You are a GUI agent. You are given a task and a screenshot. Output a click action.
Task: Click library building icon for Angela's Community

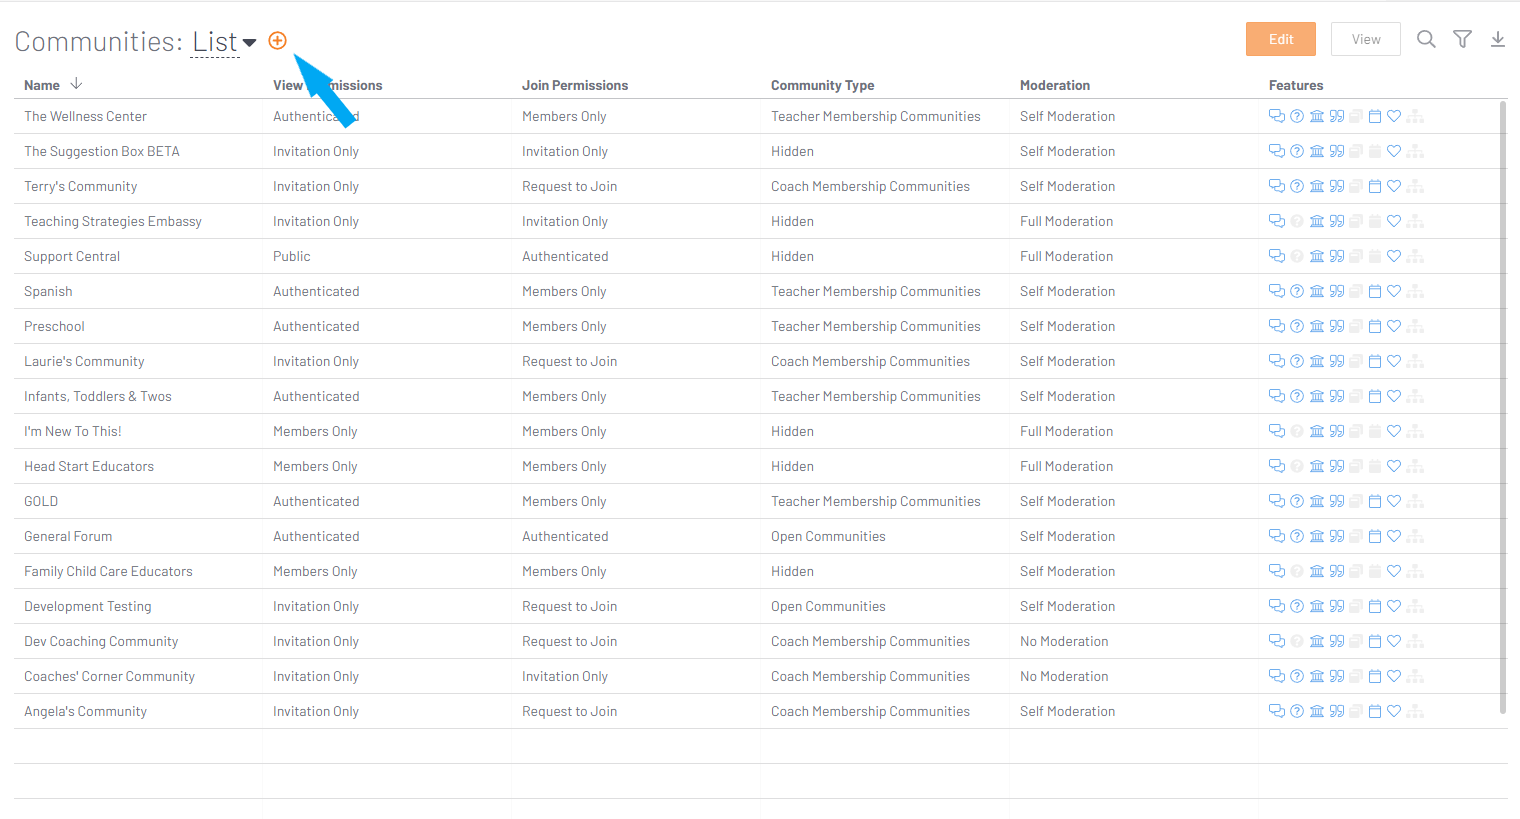click(1317, 711)
